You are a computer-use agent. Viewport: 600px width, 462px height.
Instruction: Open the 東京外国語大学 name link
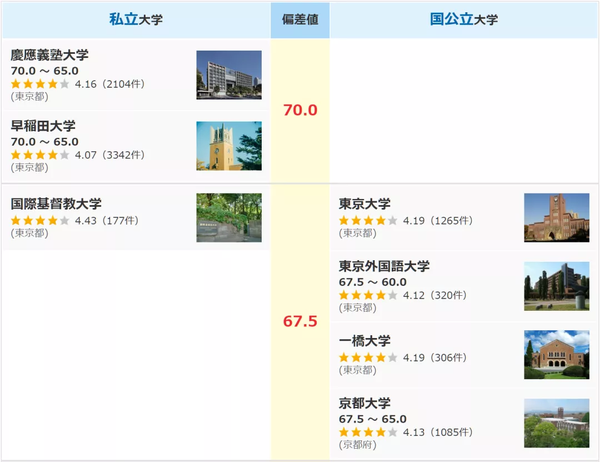tap(384, 266)
